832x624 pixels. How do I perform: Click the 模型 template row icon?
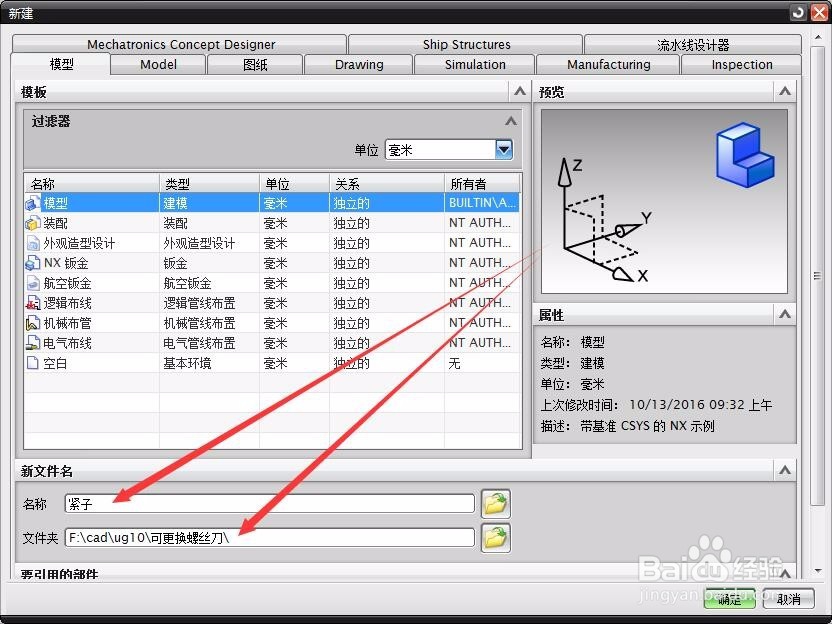(33, 203)
